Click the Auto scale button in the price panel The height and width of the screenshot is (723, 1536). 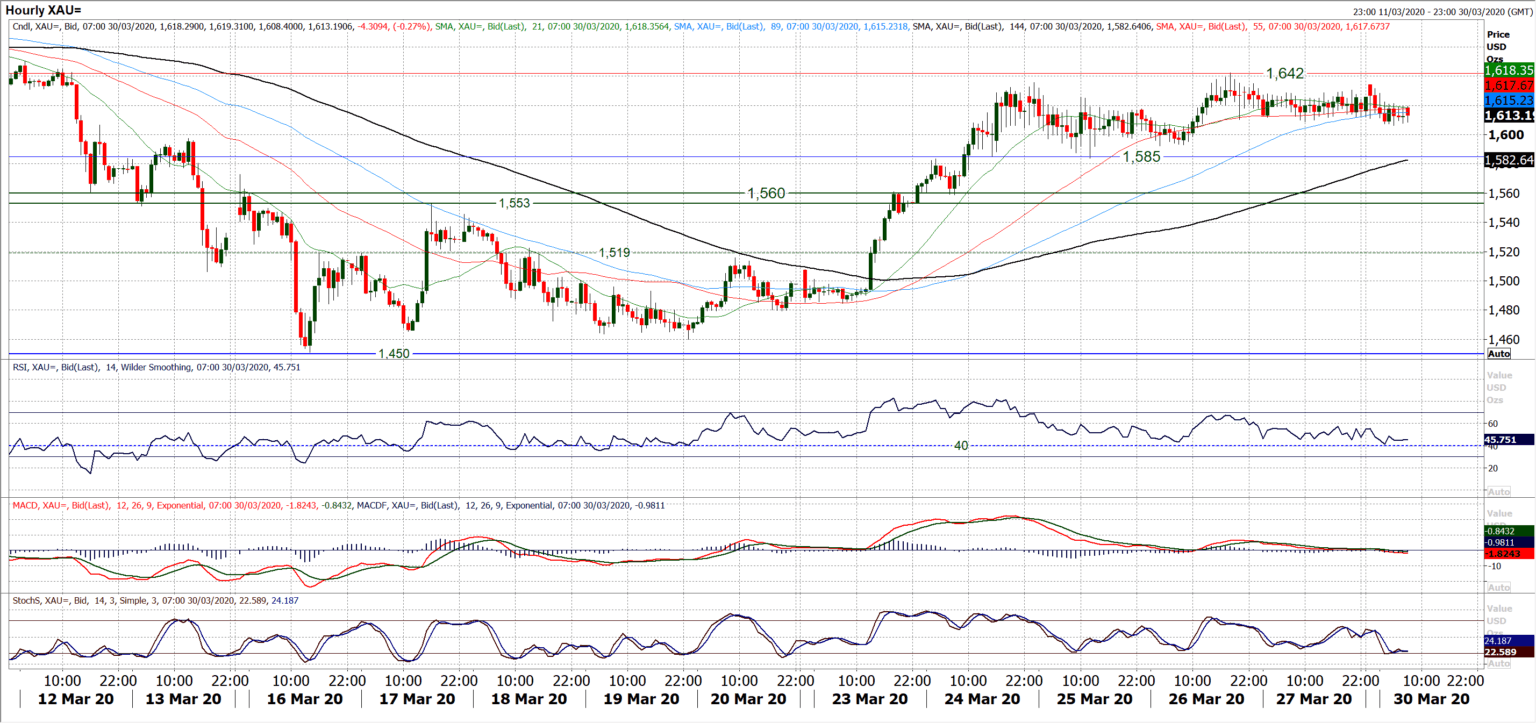(x=1499, y=354)
